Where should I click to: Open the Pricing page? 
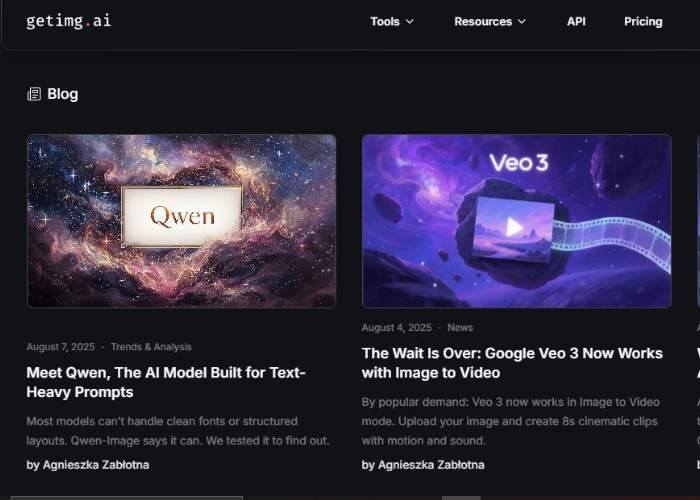[x=643, y=21]
